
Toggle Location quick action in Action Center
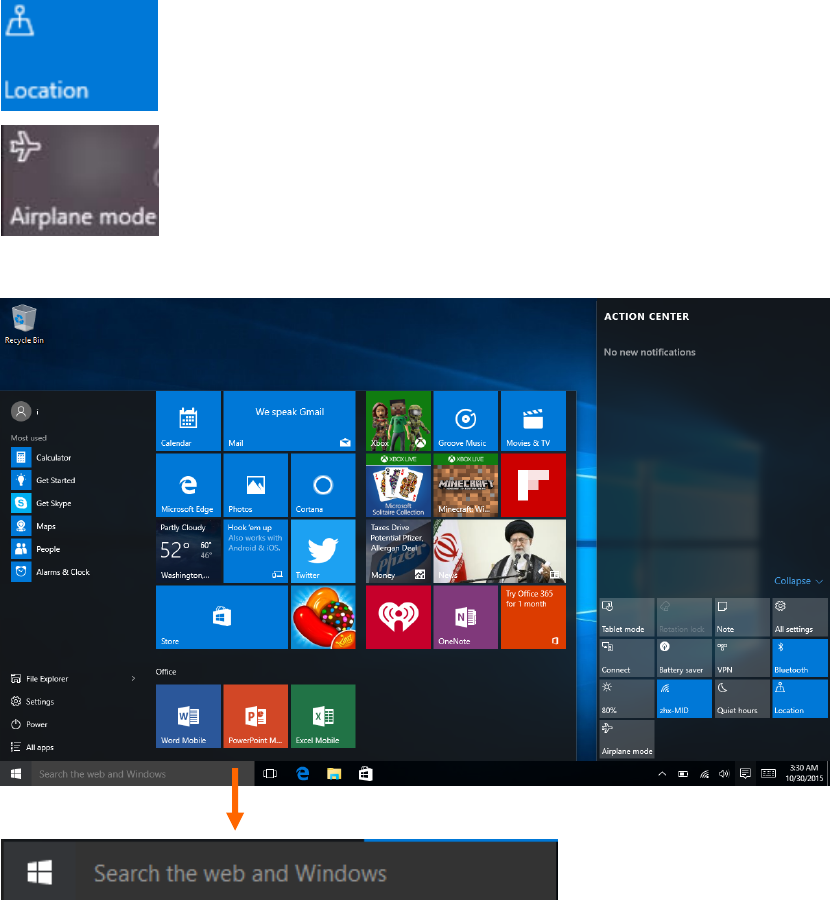tap(800, 699)
